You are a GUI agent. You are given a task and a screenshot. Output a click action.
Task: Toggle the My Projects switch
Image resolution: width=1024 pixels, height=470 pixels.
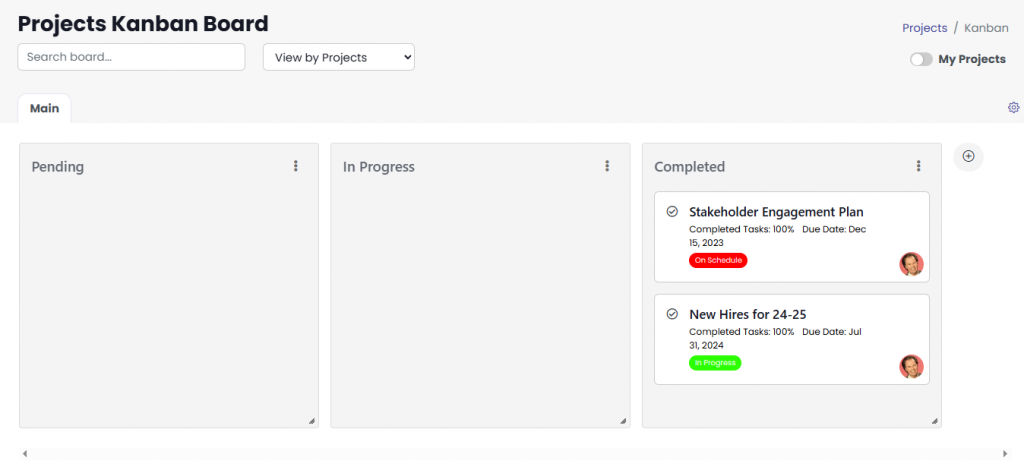pos(921,59)
